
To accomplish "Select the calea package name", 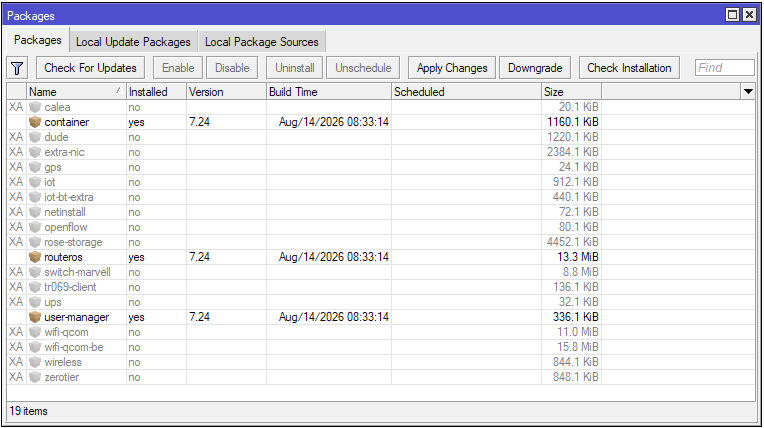I will pos(57,107).
